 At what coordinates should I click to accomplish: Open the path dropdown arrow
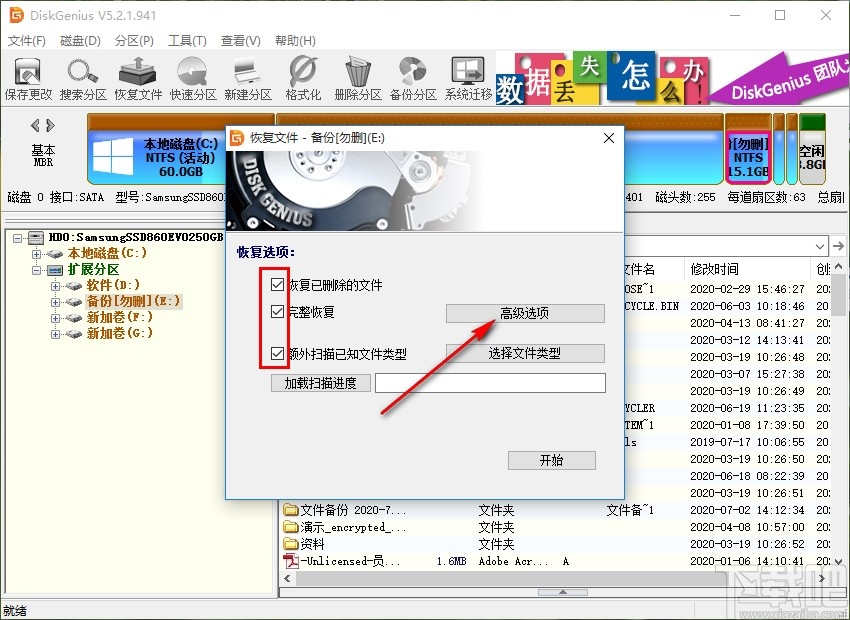(820, 247)
